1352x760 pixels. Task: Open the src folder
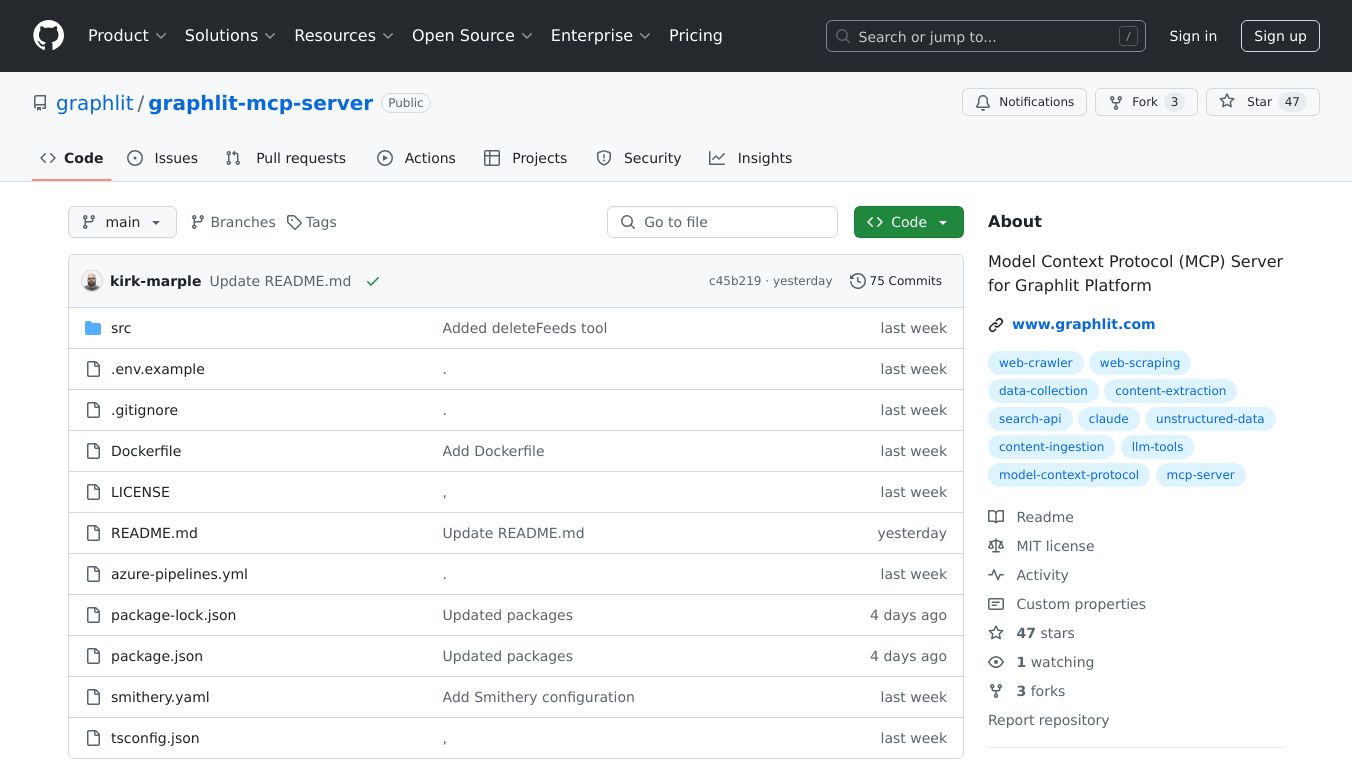tap(121, 328)
